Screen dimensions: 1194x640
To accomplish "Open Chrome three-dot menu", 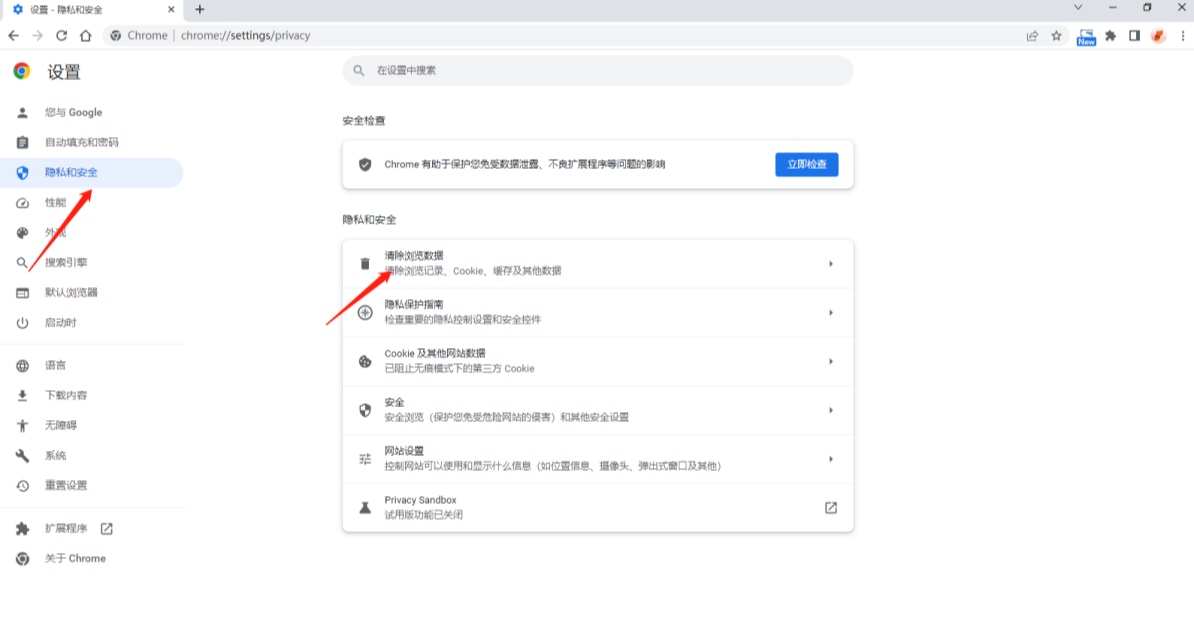I will click(x=1183, y=36).
